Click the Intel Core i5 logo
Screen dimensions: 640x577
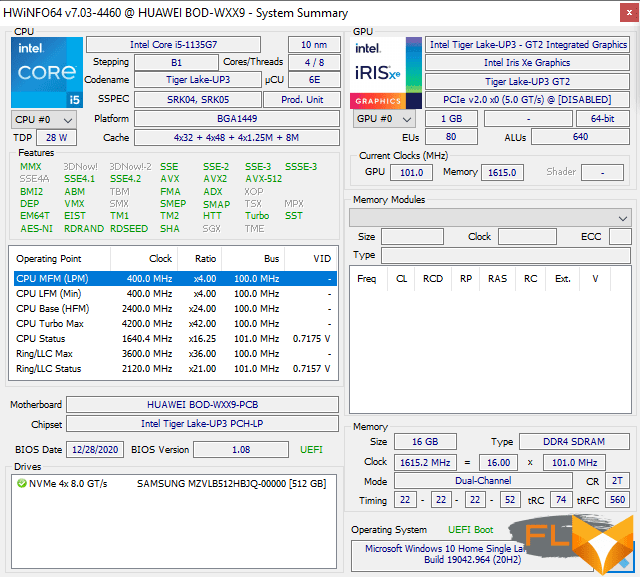coord(47,72)
